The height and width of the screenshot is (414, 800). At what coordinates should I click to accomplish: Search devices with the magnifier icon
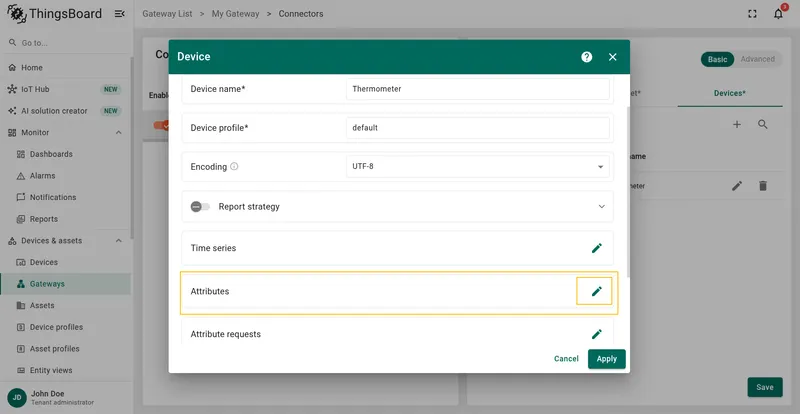763,124
